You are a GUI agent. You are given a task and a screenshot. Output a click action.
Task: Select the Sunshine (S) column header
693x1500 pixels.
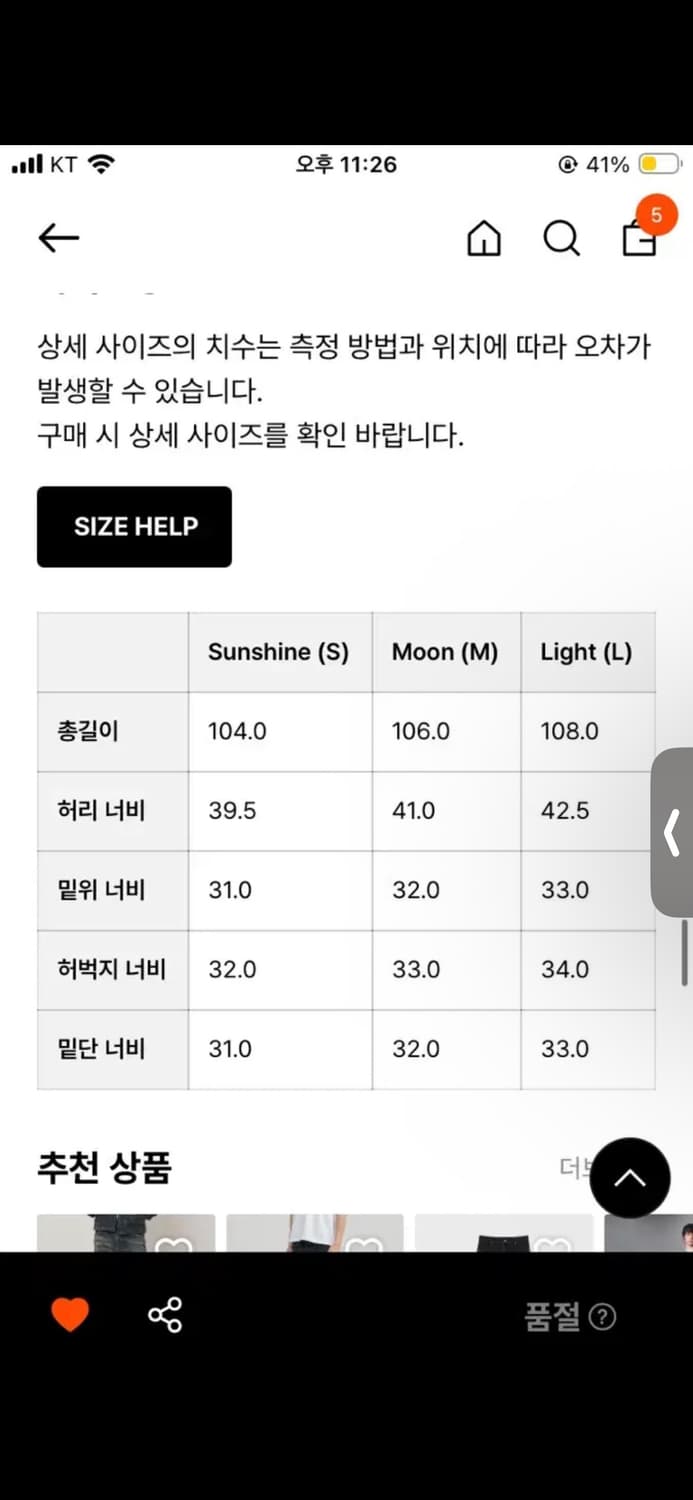point(279,651)
